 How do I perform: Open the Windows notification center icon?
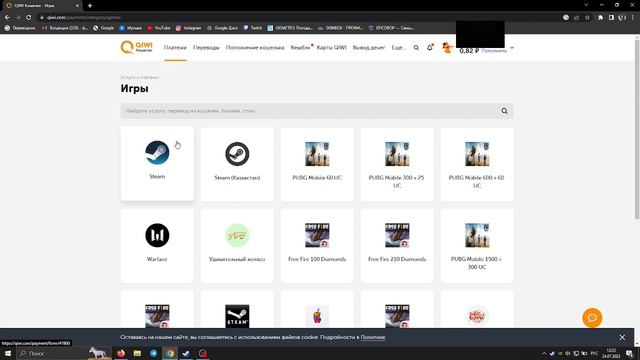(x=630, y=353)
